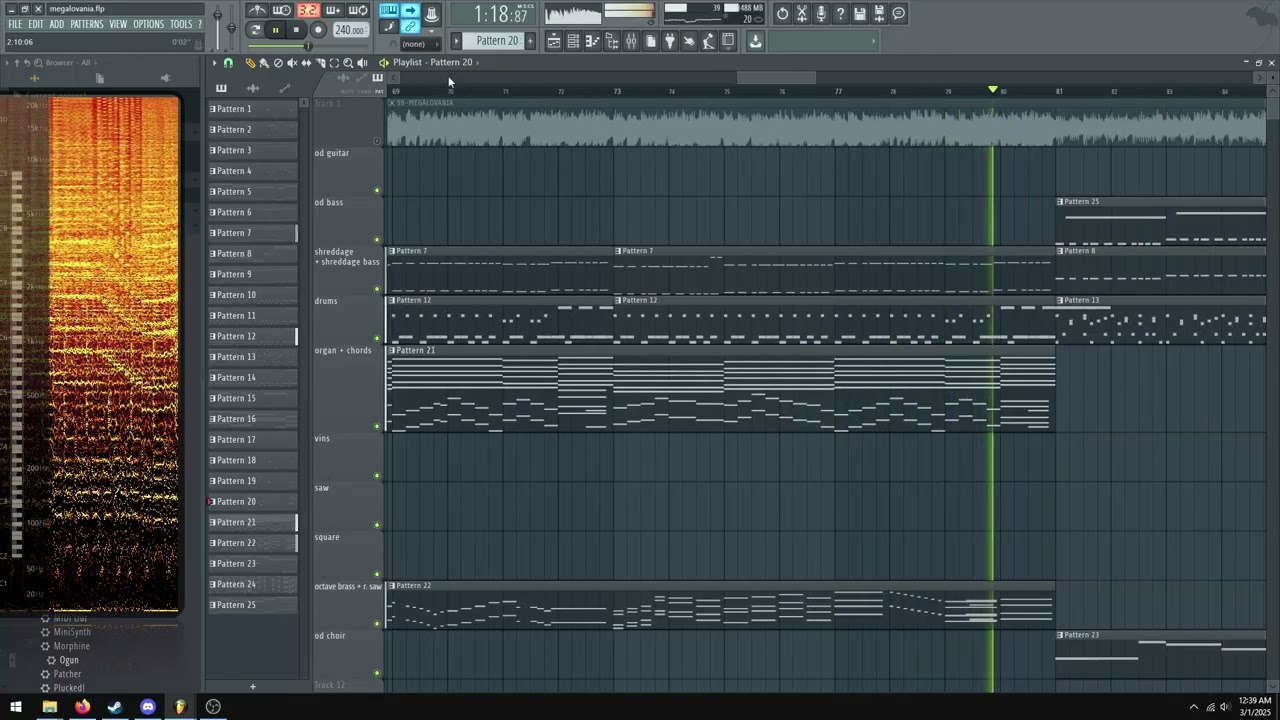The height and width of the screenshot is (720, 1280).
Task: Open the PATTERNS menu
Action: click(x=87, y=24)
